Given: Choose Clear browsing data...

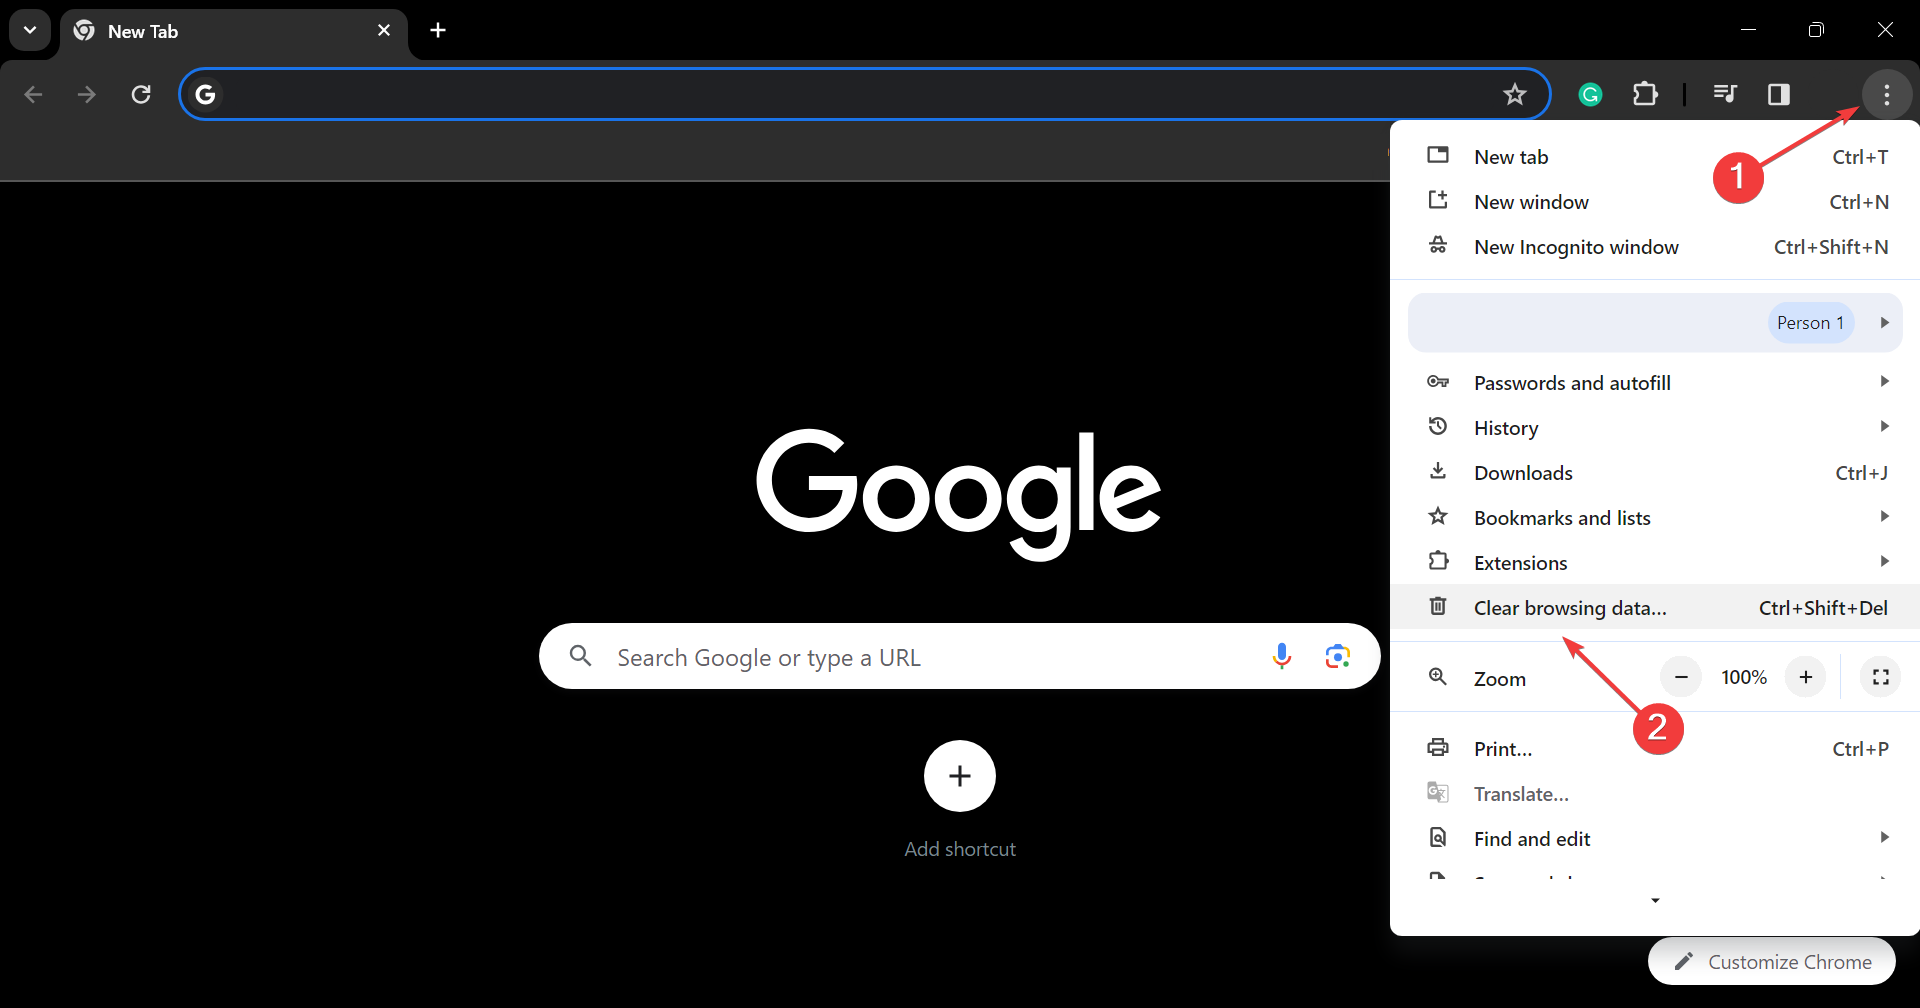Looking at the screenshot, I should tap(1655, 608).
